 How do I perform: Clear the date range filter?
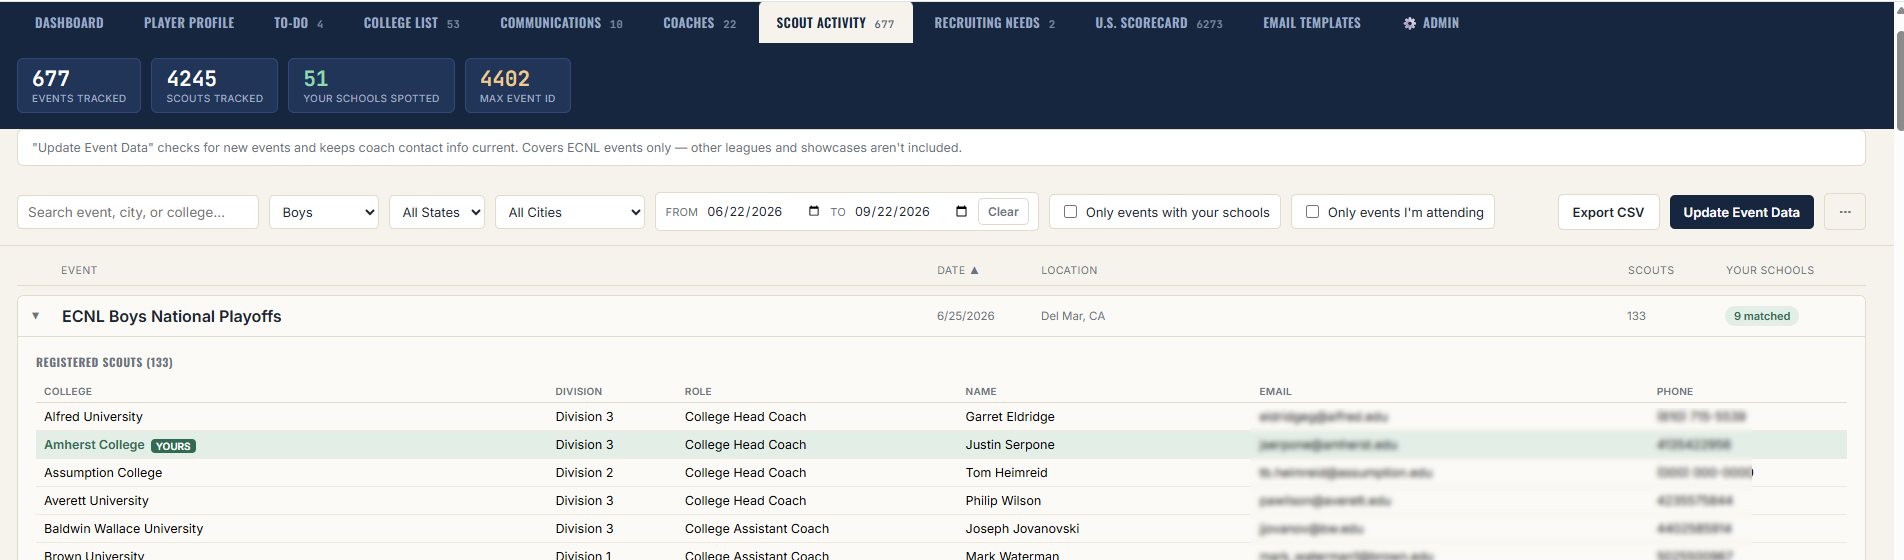[x=1003, y=212]
